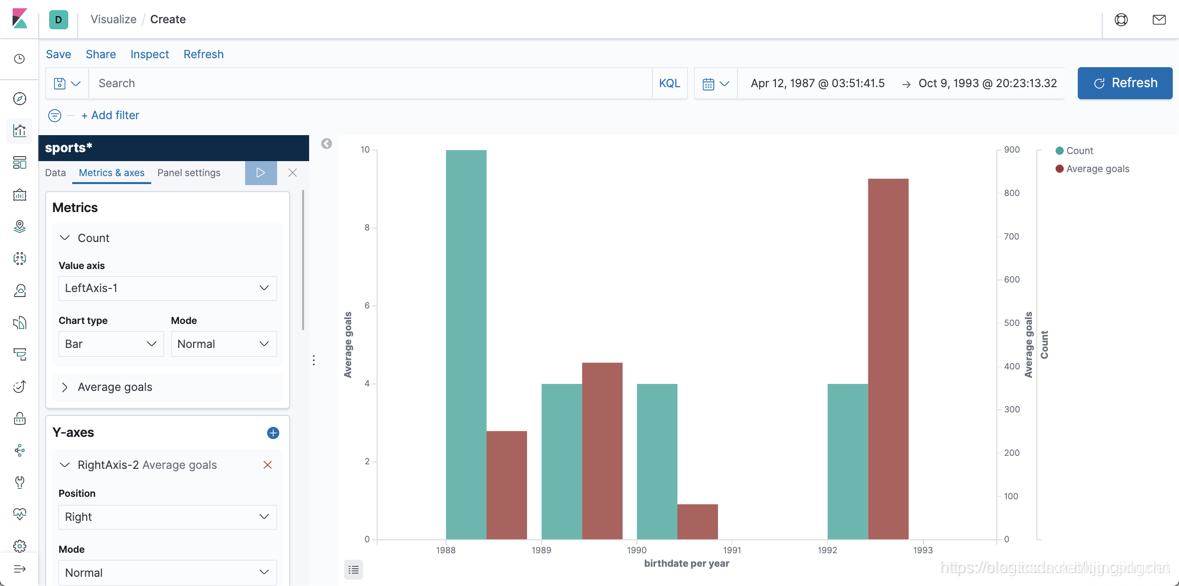Open the filter options icon
This screenshot has width=1179, height=586.
54,115
